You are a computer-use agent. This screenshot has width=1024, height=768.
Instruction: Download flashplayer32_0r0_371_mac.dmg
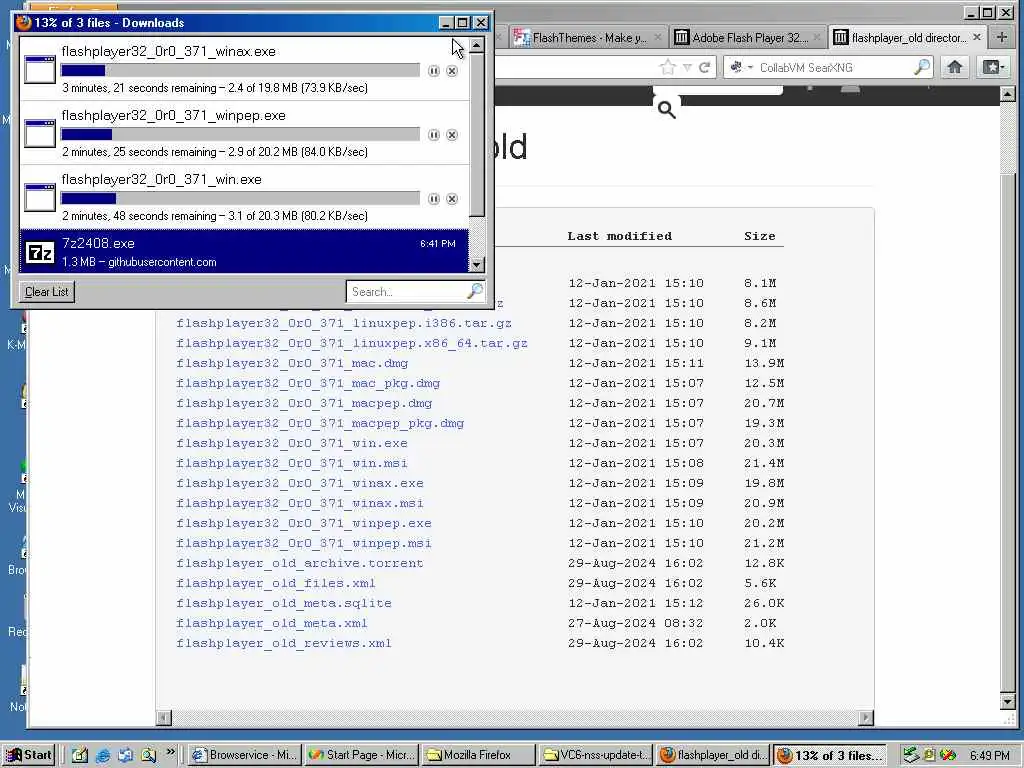point(292,363)
